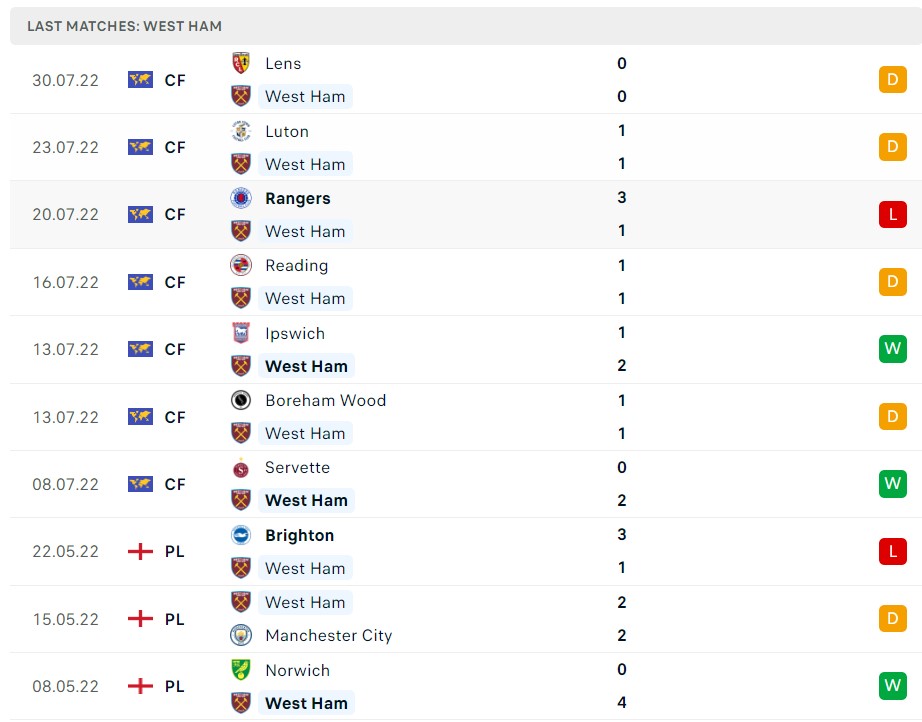This screenshot has width=922, height=722.
Task: Click the Manchester City crest icon
Action: pyautogui.click(x=240, y=635)
